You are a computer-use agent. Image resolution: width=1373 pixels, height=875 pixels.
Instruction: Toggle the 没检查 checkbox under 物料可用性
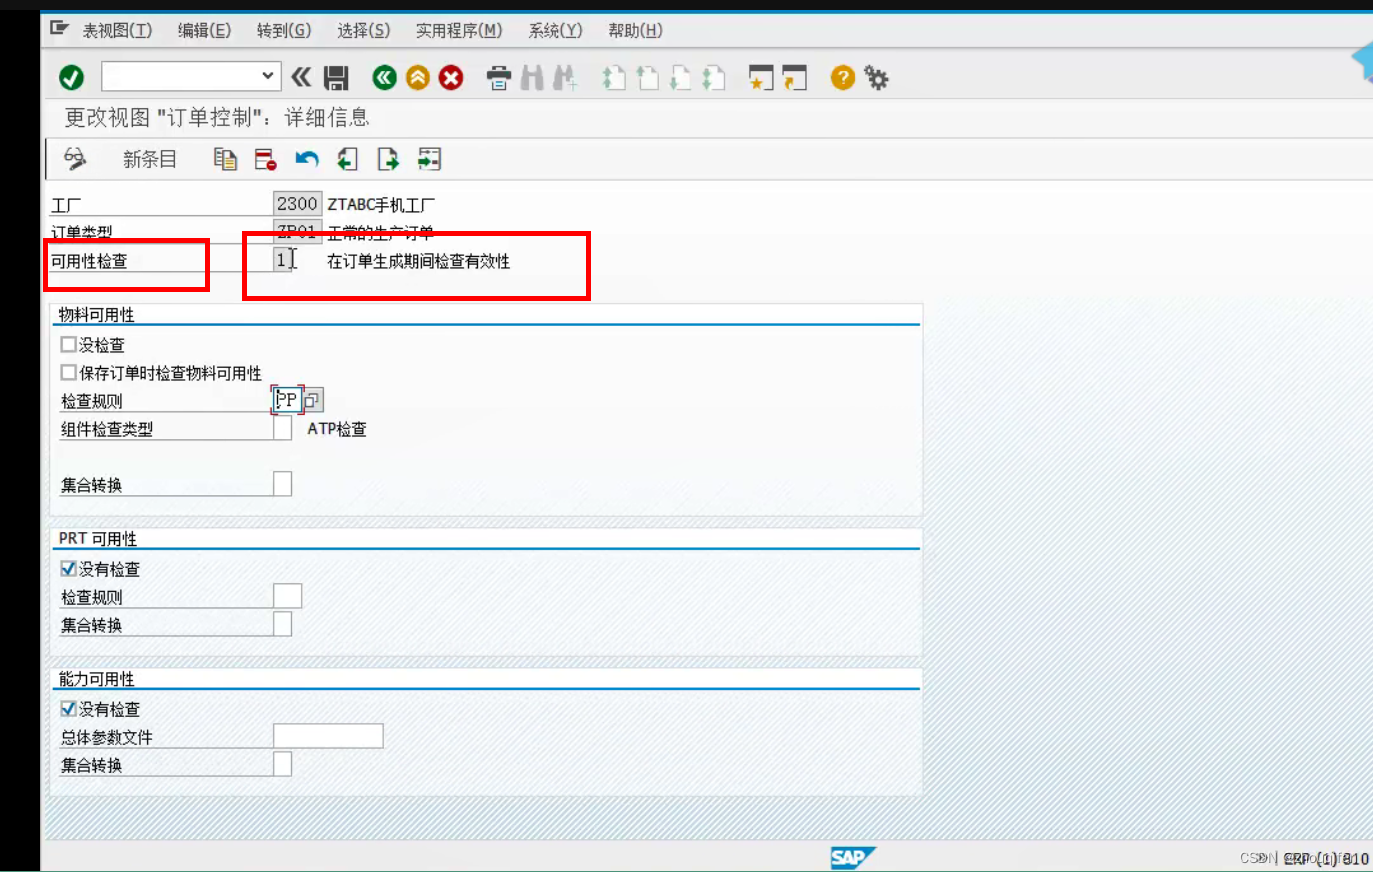(x=68, y=344)
